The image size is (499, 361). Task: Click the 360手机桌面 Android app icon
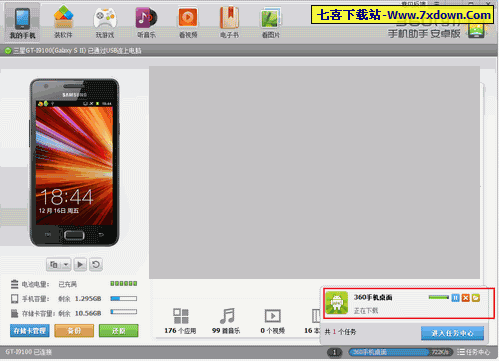tap(337, 303)
